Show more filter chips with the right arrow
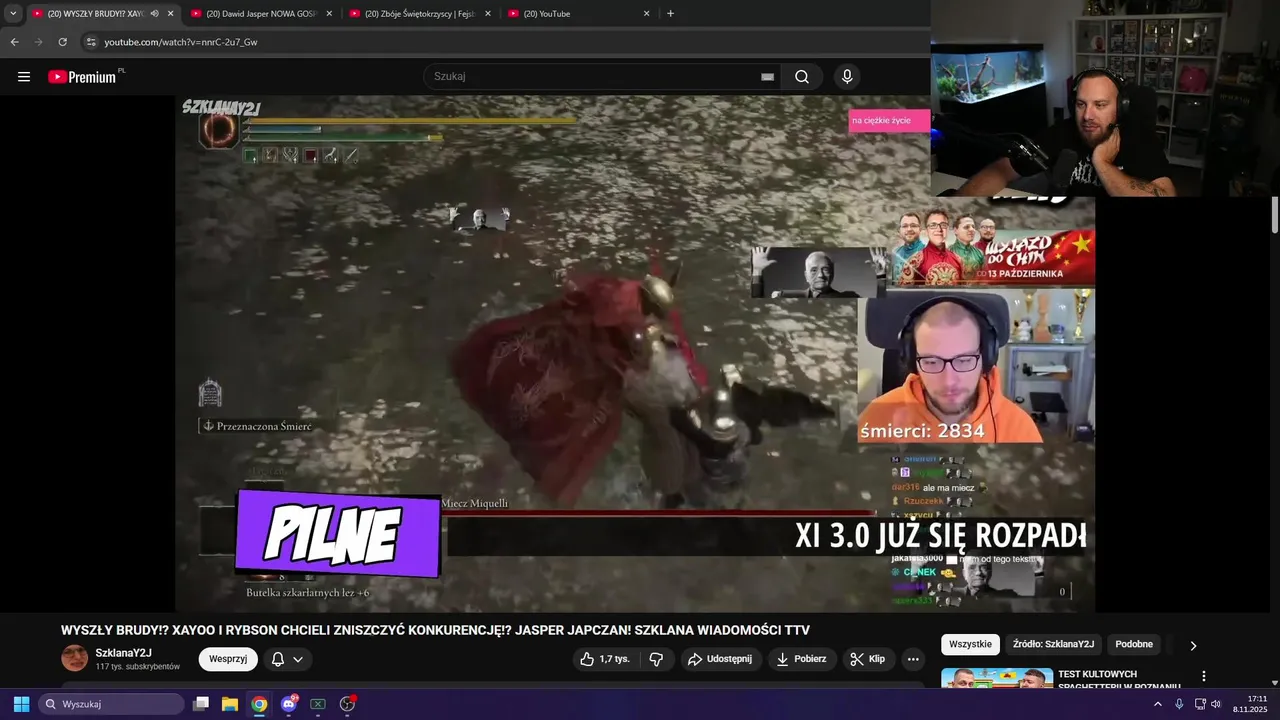 (1193, 645)
